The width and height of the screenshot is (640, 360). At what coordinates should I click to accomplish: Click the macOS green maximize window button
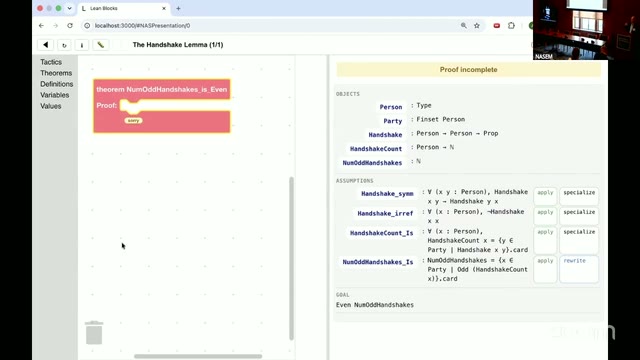coord(58,8)
